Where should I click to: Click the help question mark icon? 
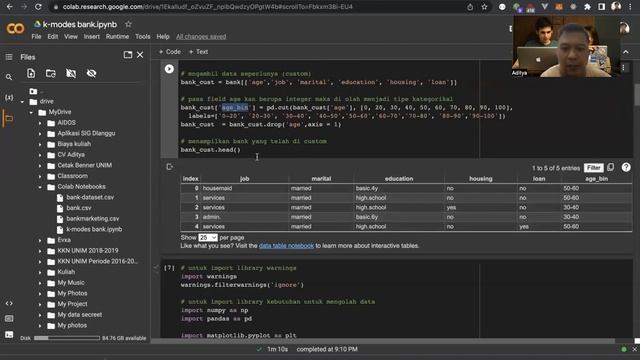click(x=626, y=167)
